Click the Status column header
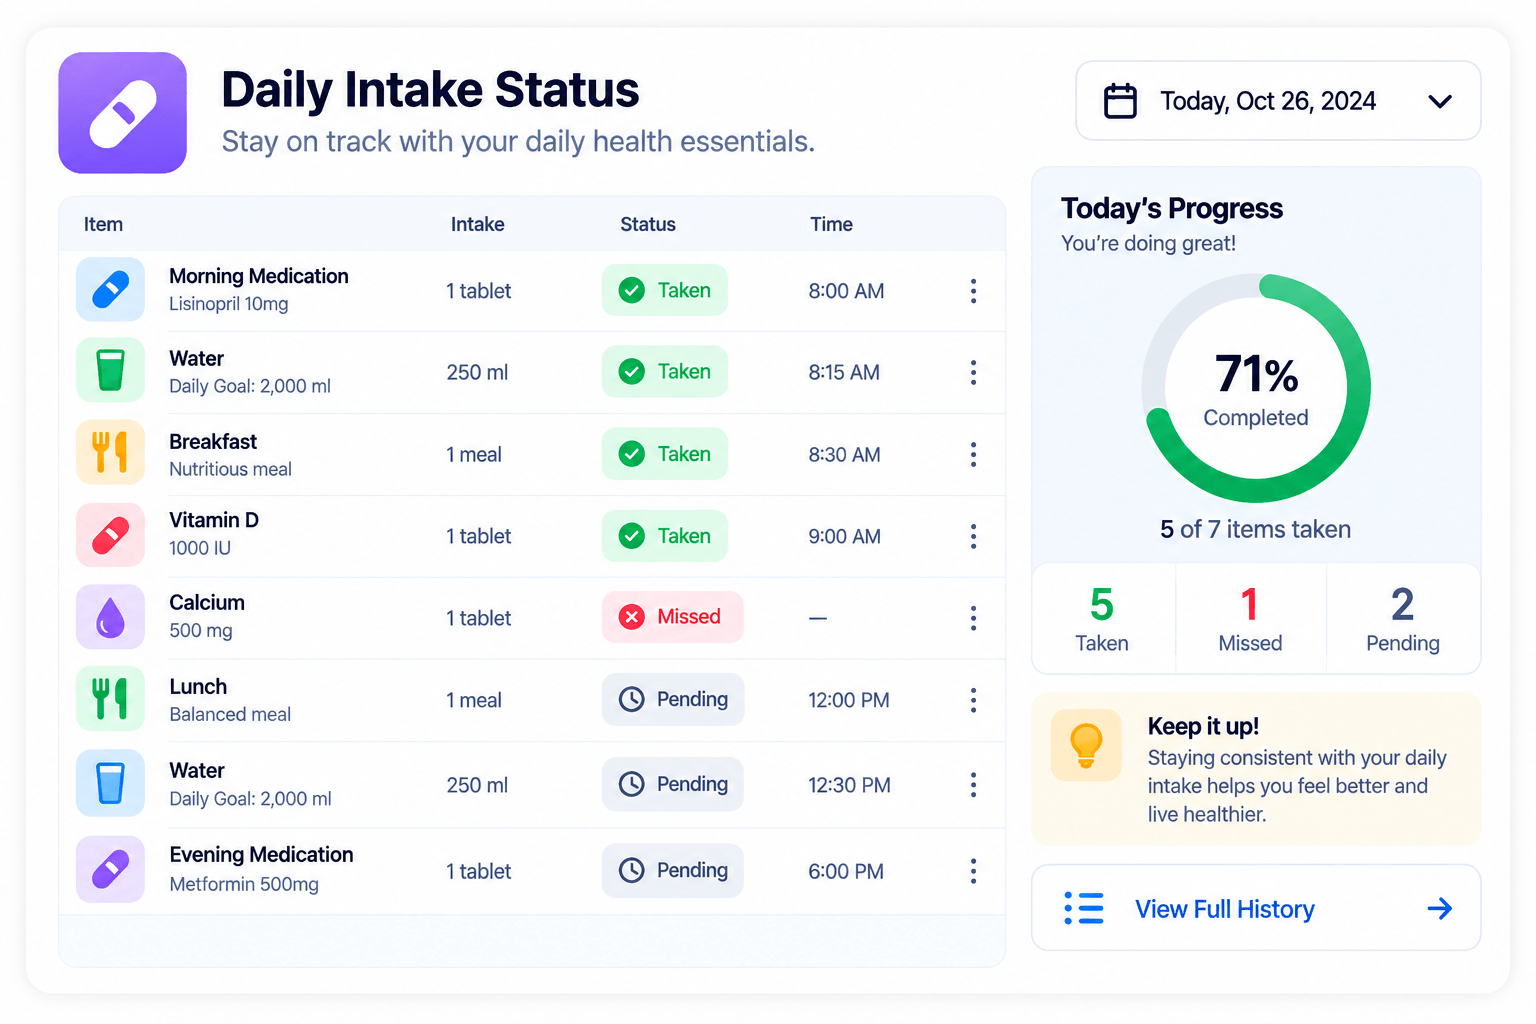Image resolution: width=1536 pixels, height=1024 pixels. [x=648, y=224]
